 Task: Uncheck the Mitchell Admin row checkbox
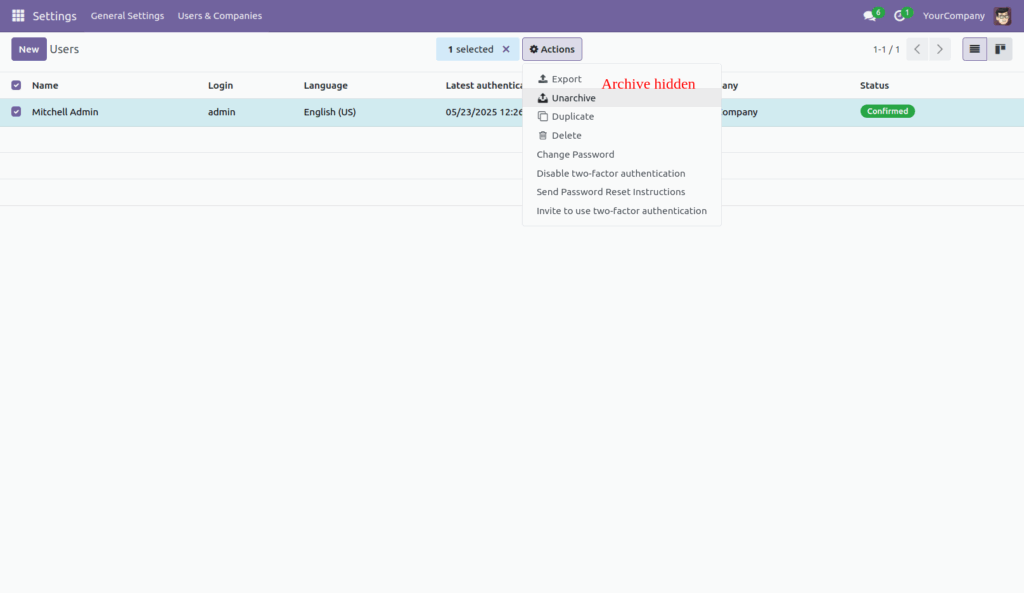14,111
